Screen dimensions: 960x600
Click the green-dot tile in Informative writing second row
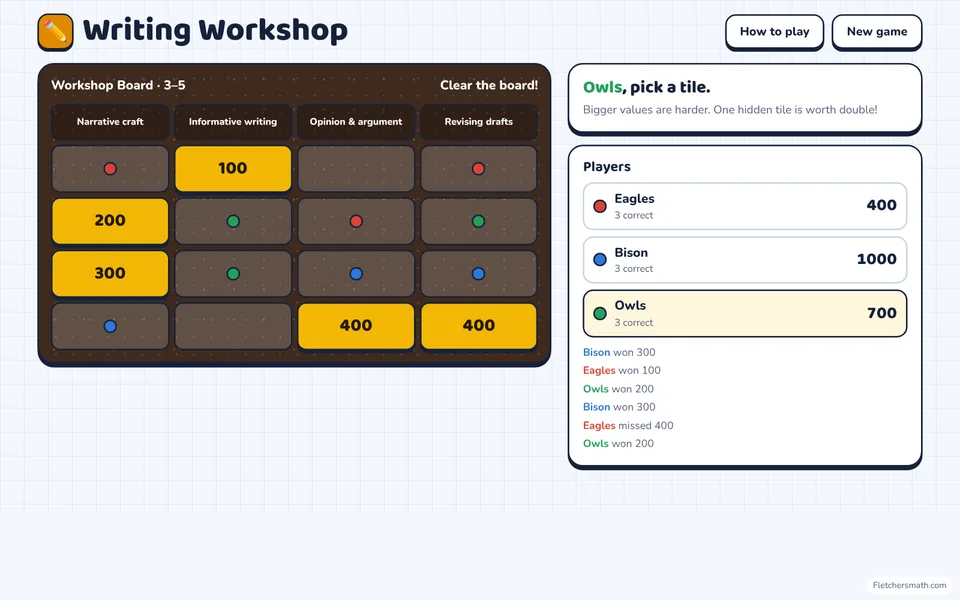[x=233, y=220]
